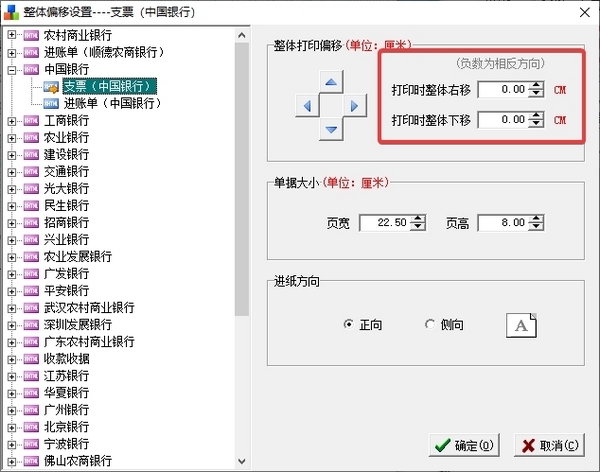
Task: Expand the 广发银行 tree node
Action: (11, 274)
